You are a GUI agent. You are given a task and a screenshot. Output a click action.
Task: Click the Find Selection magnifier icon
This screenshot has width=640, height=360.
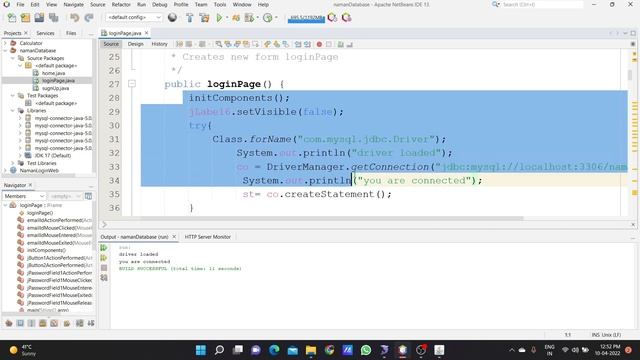click(218, 44)
